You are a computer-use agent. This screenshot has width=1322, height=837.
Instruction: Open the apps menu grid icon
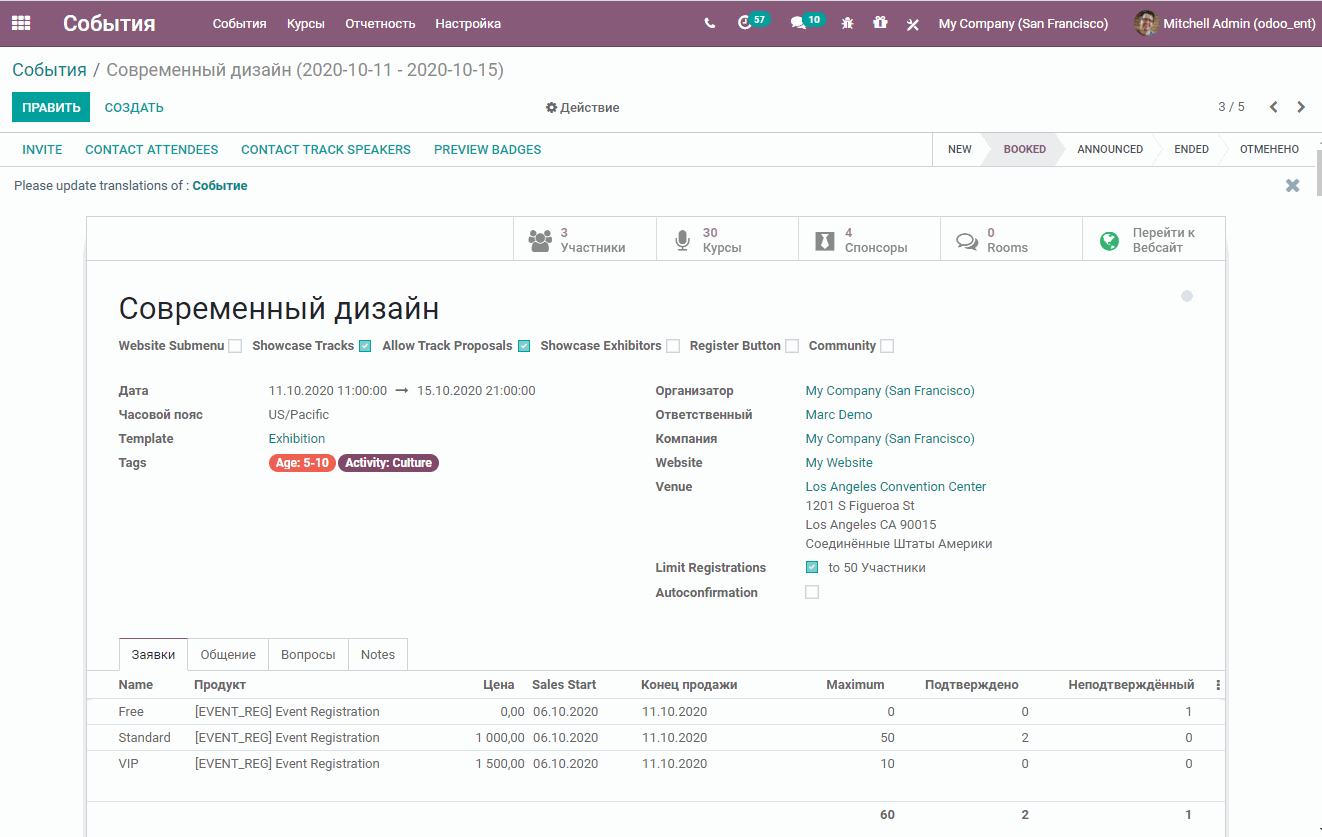point(20,22)
